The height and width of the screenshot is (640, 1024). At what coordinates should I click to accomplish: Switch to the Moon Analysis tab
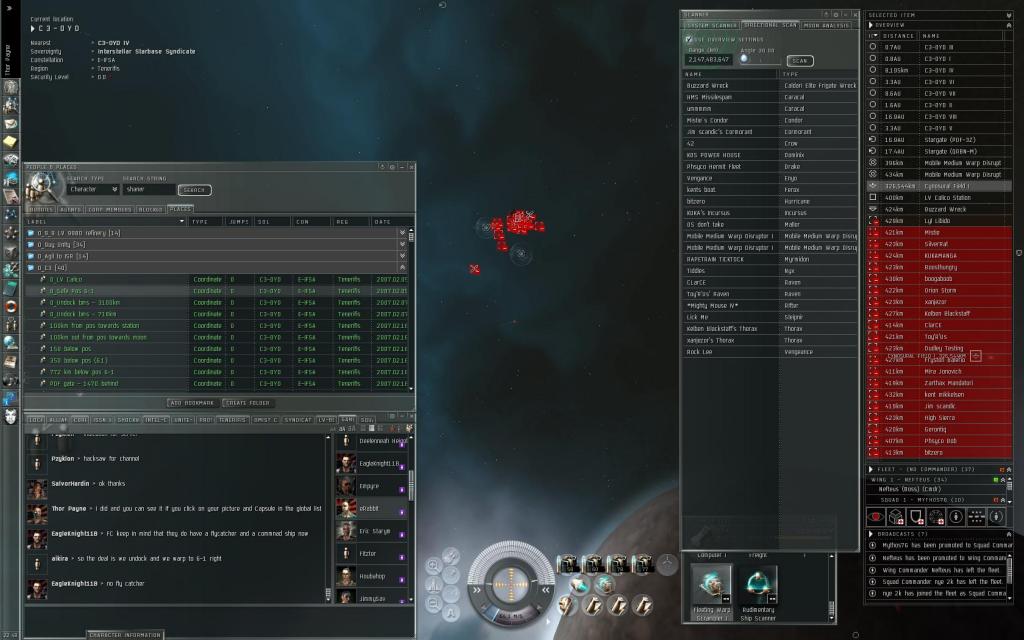pos(828,25)
